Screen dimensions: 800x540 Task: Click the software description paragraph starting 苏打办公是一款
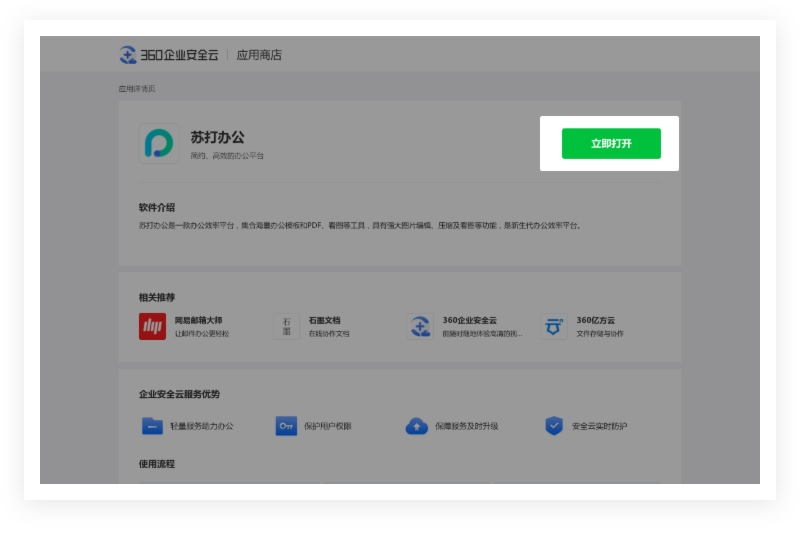pyautogui.click(x=360, y=226)
